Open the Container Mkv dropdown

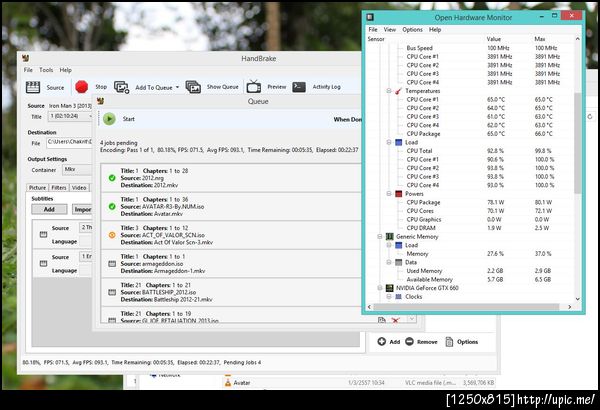point(77,170)
